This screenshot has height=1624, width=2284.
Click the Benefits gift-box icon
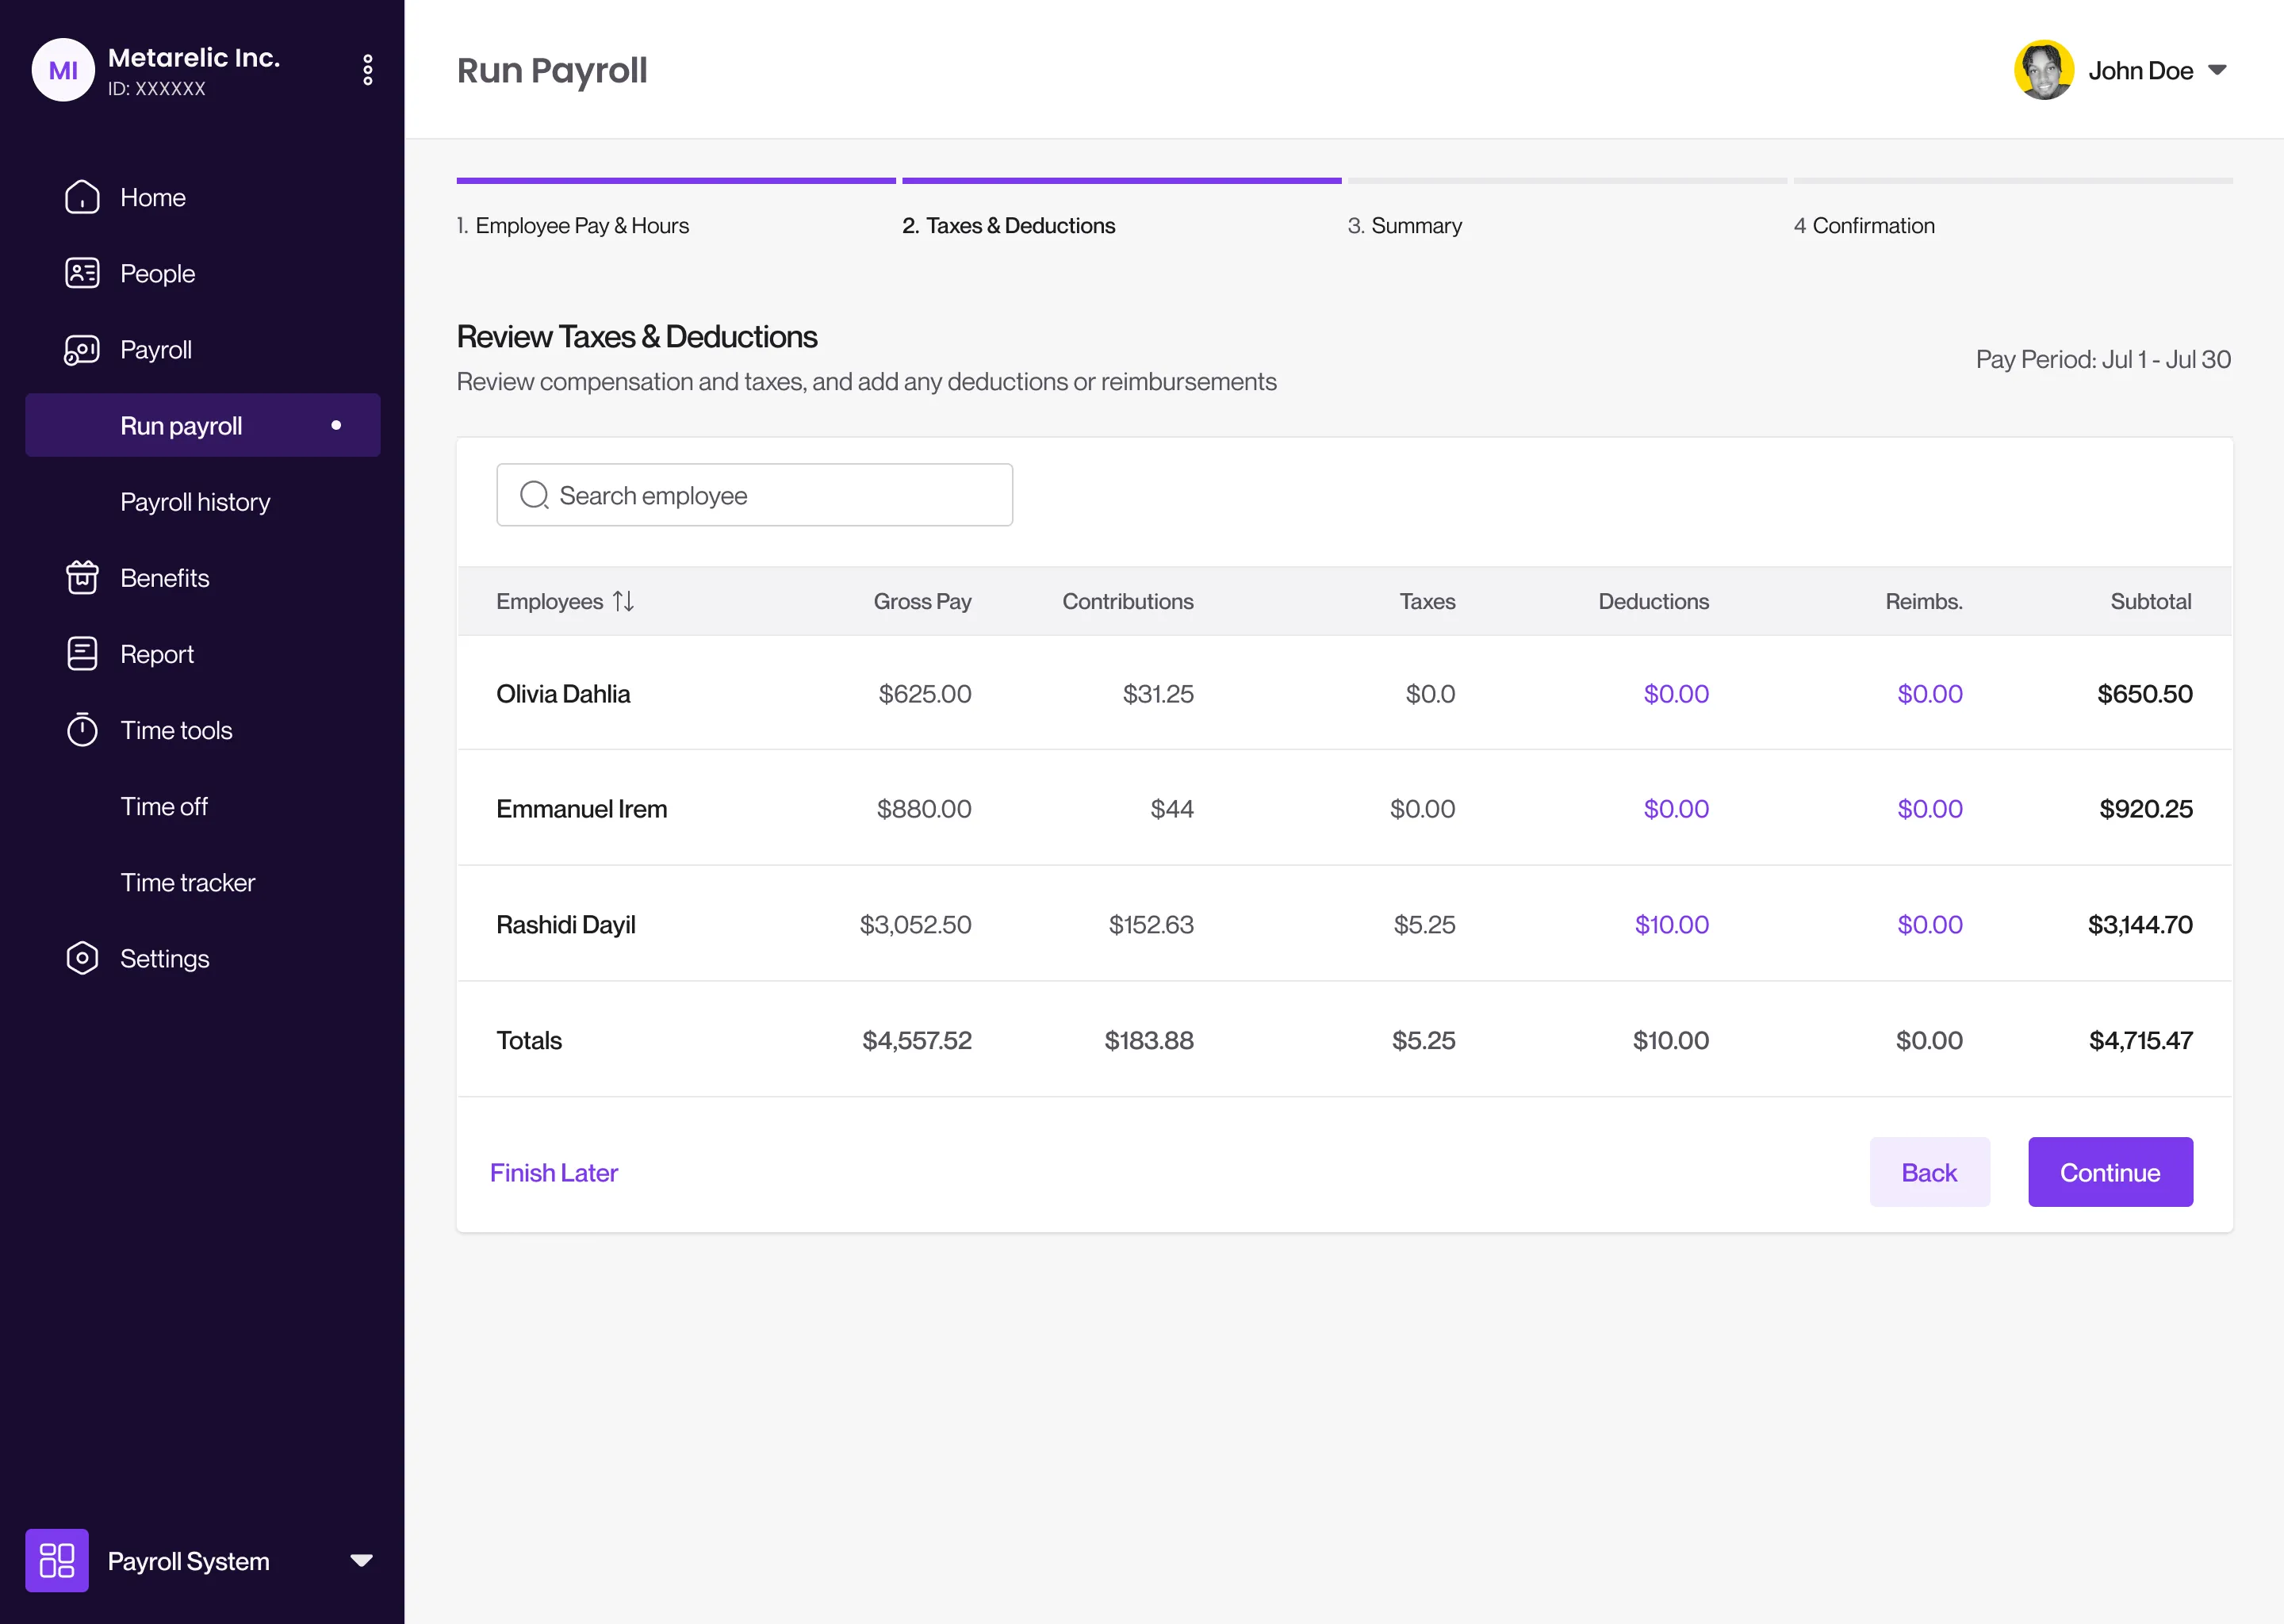(82, 578)
